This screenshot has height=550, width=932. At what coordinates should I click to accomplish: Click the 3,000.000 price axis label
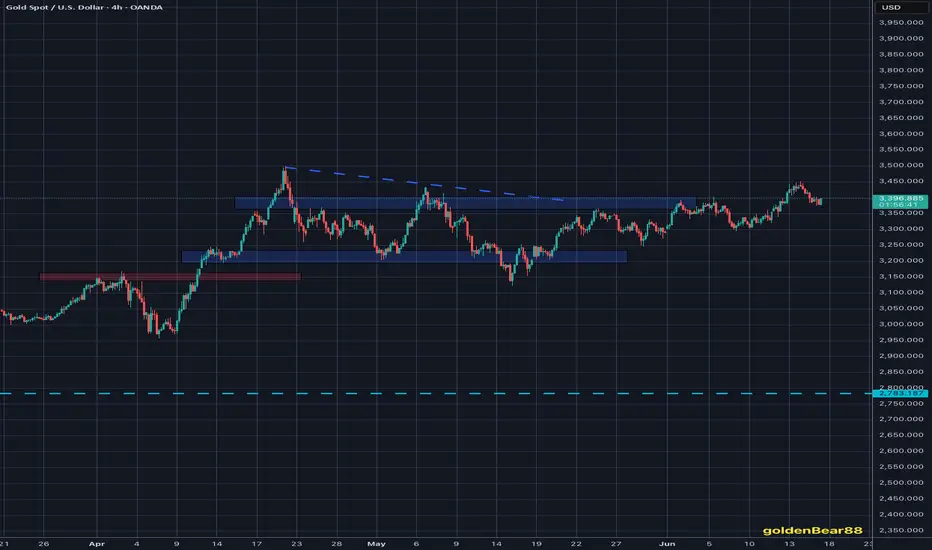900,324
